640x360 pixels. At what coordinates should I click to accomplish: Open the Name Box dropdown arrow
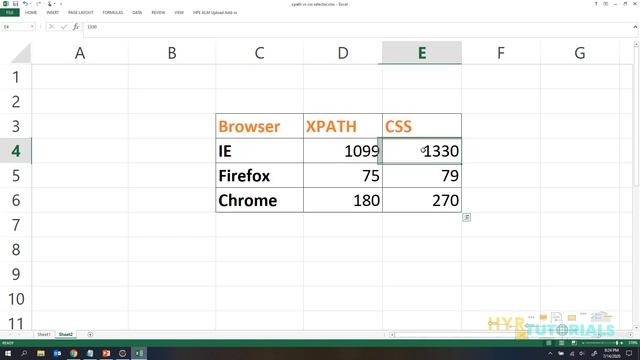pos(32,27)
